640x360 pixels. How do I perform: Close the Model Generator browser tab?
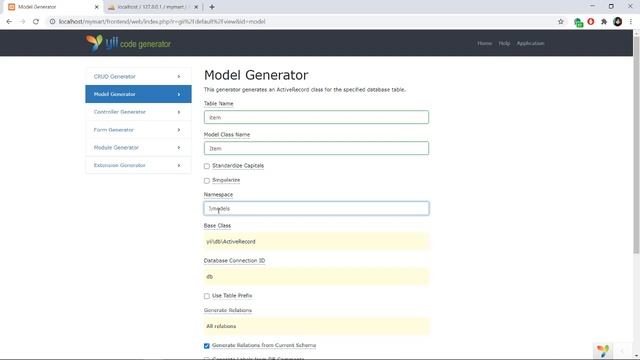[x=96, y=7]
